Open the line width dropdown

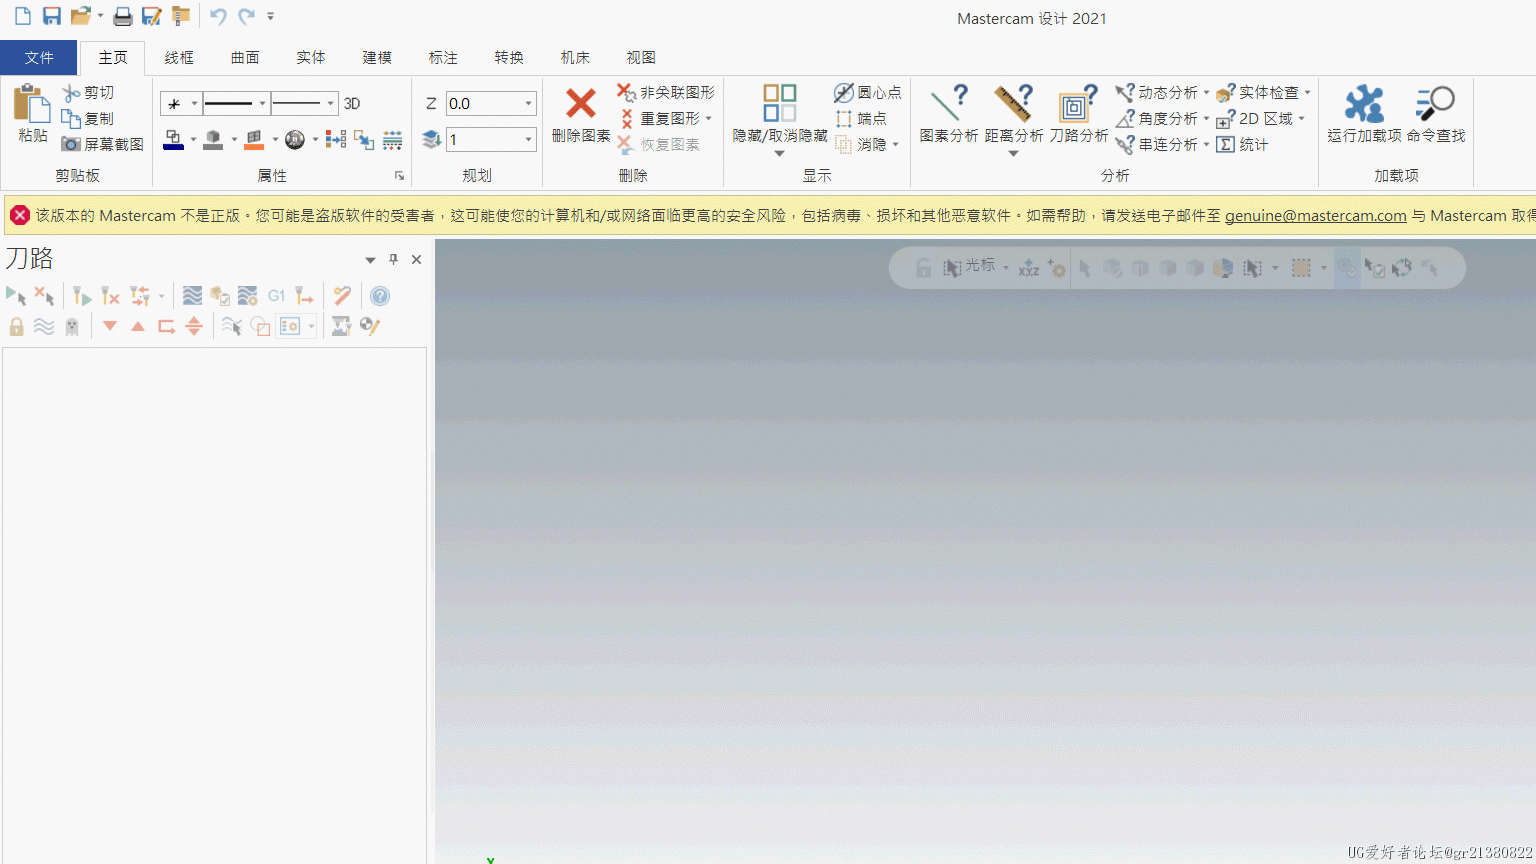point(330,103)
